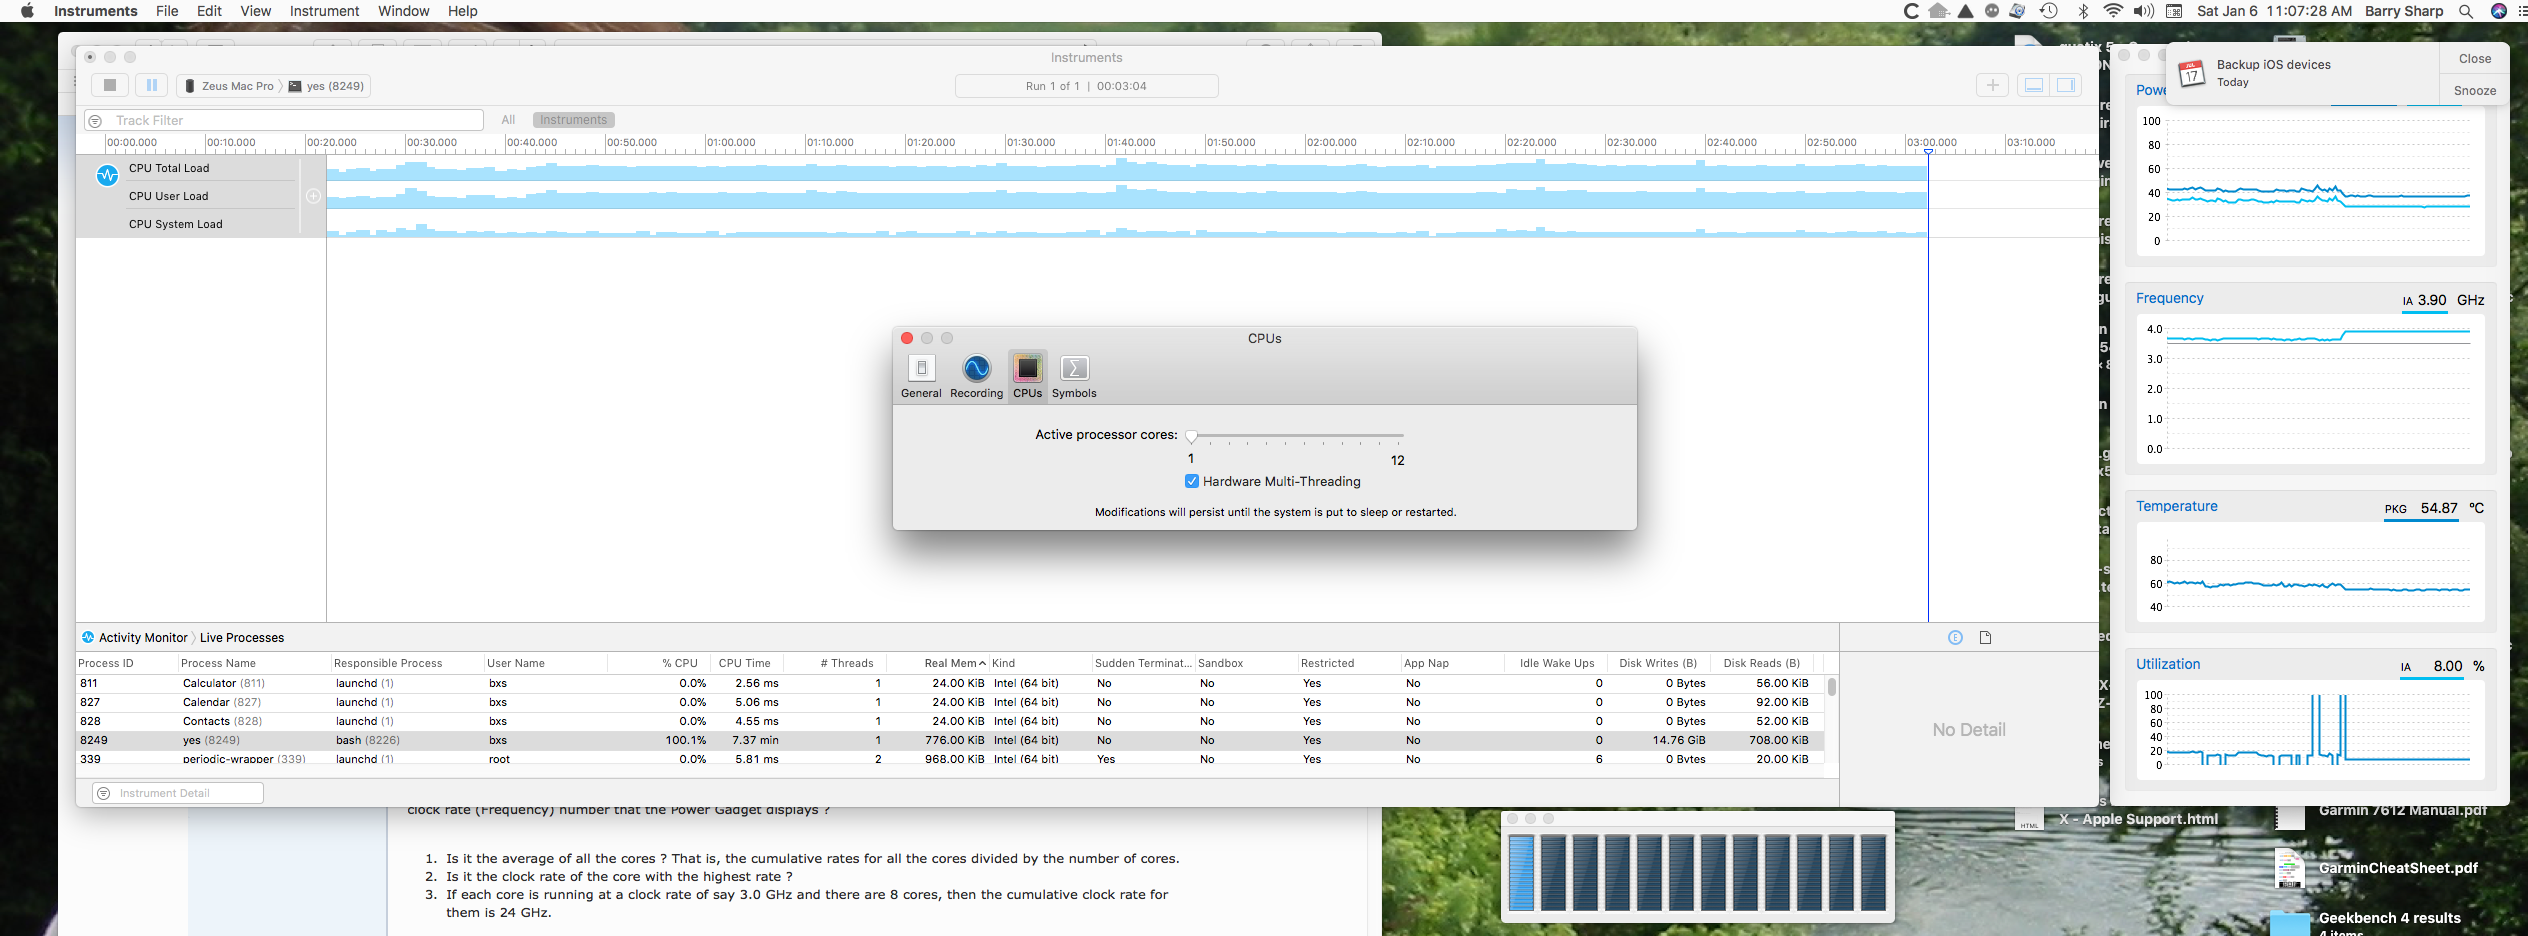Stop the recording with the square stop button
This screenshot has height=936, width=2528.
point(110,86)
